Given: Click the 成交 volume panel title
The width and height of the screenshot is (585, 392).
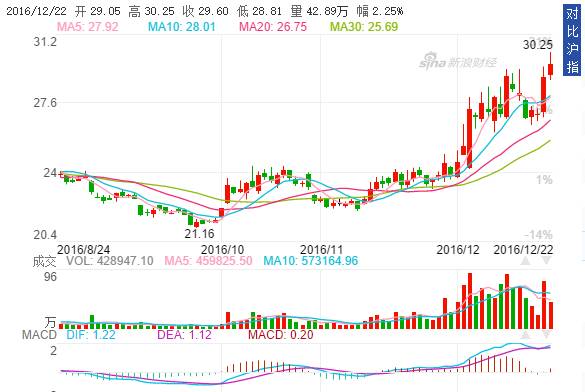Looking at the screenshot, I should click(x=44, y=261).
